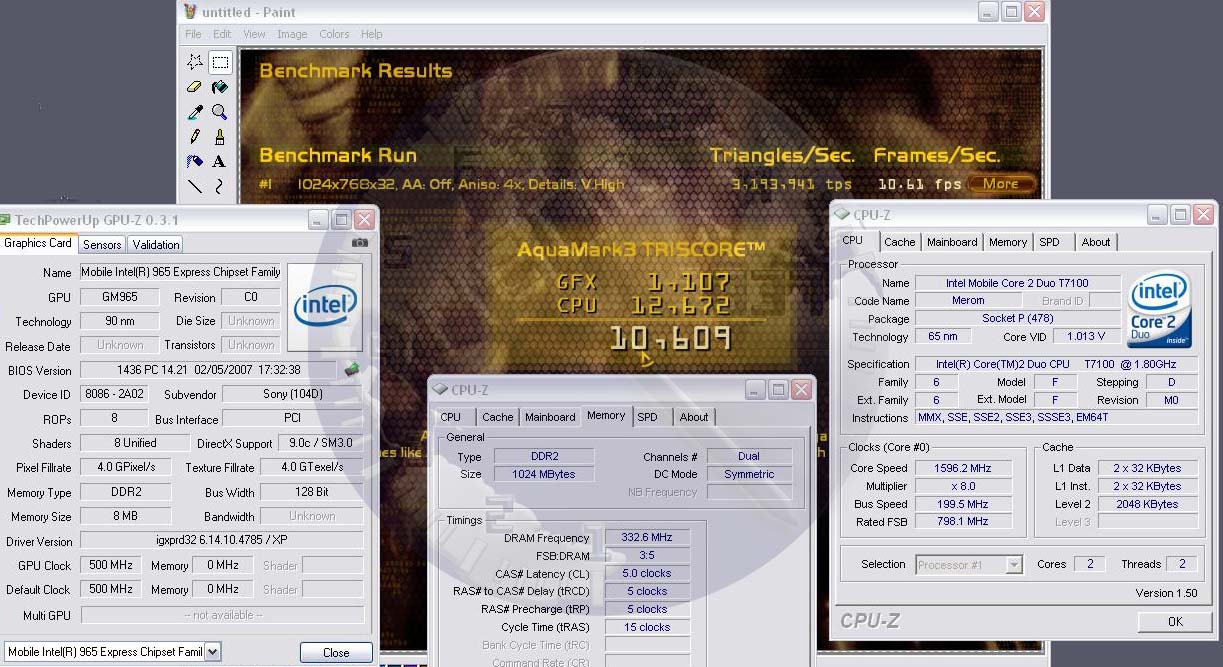Open the Validation tab in GPU-Z
This screenshot has height=667, width=1223.
pyautogui.click(x=156, y=244)
